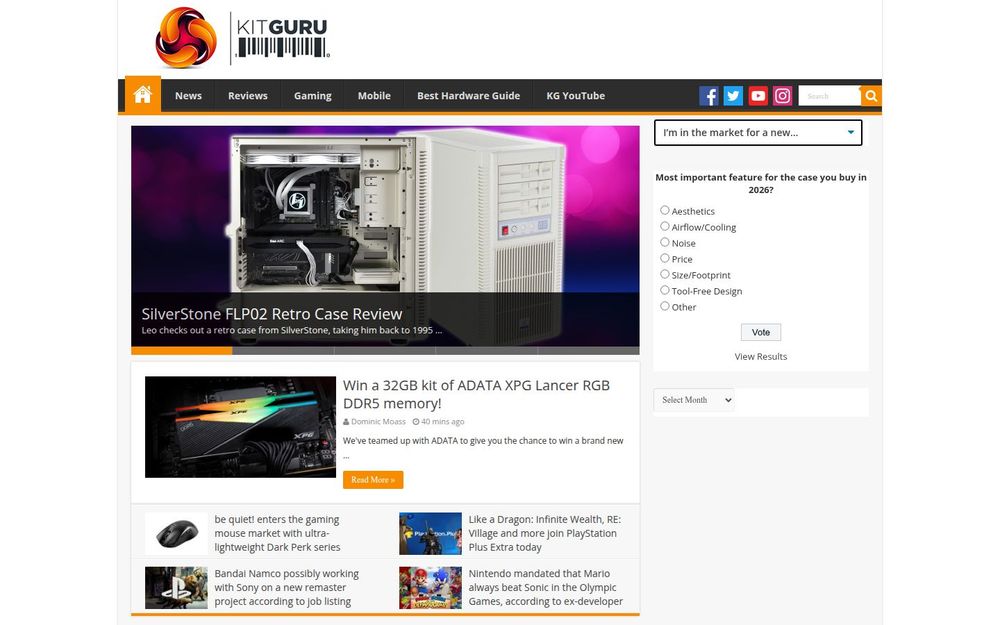Click the be quiet! mouse thumbnail
The width and height of the screenshot is (1000, 625).
[x=176, y=533]
